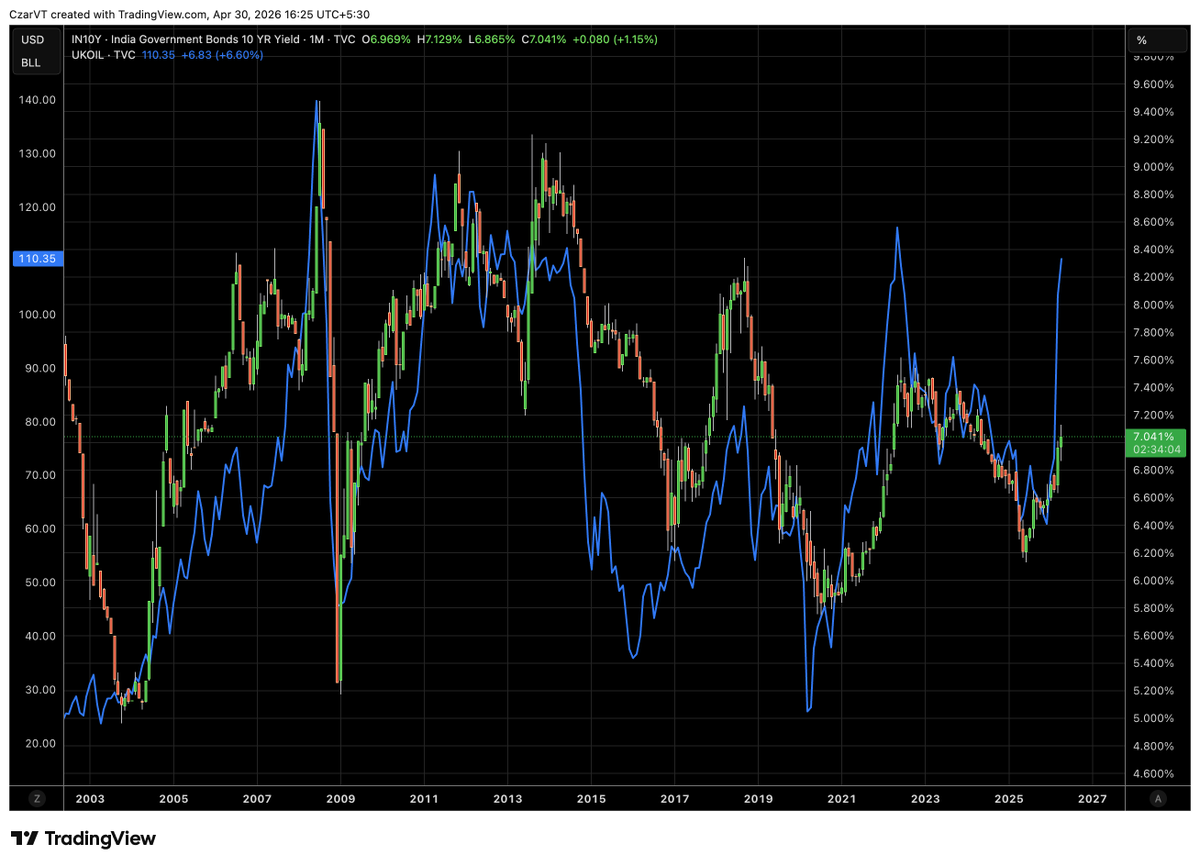1200x866 pixels.
Task: Click the 8.600% label on right yield axis
Action: point(1151,222)
